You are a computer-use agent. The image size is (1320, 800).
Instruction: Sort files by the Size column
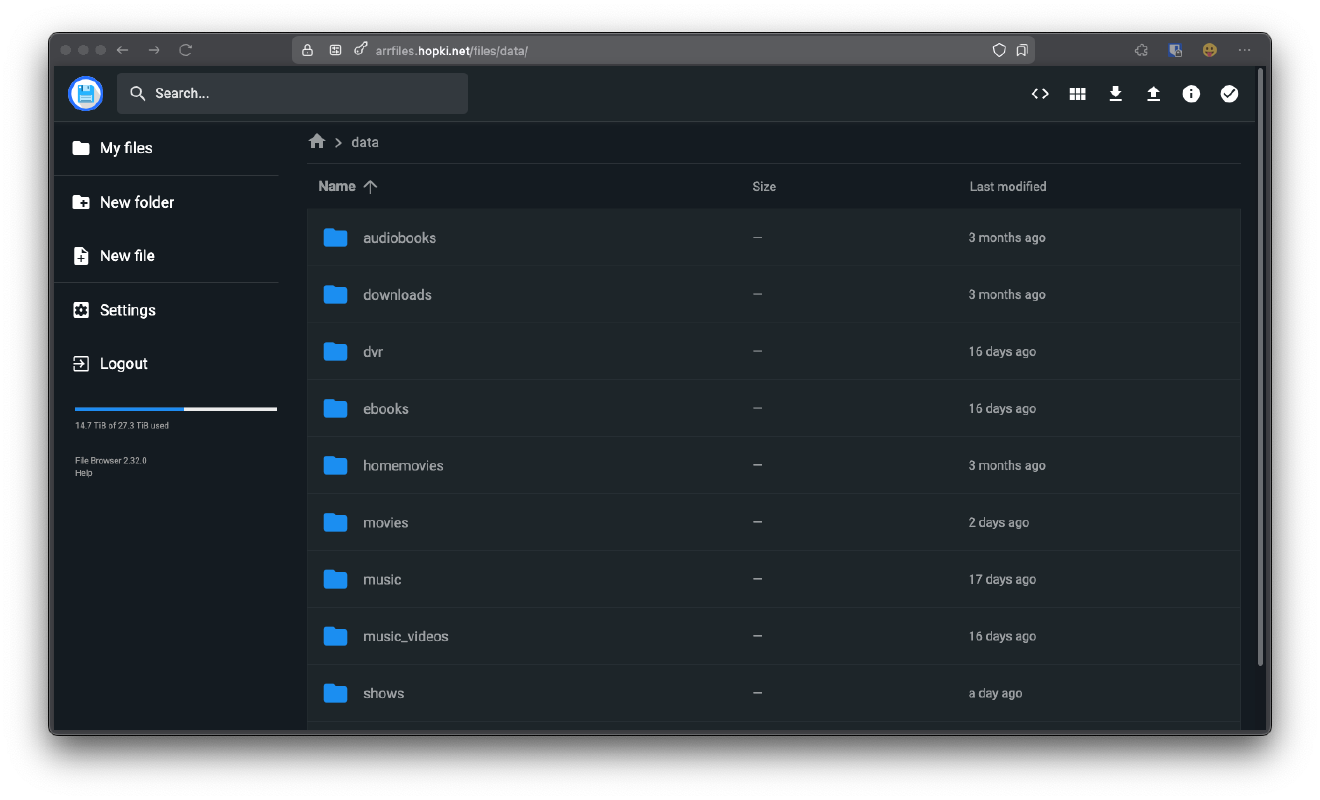(764, 186)
